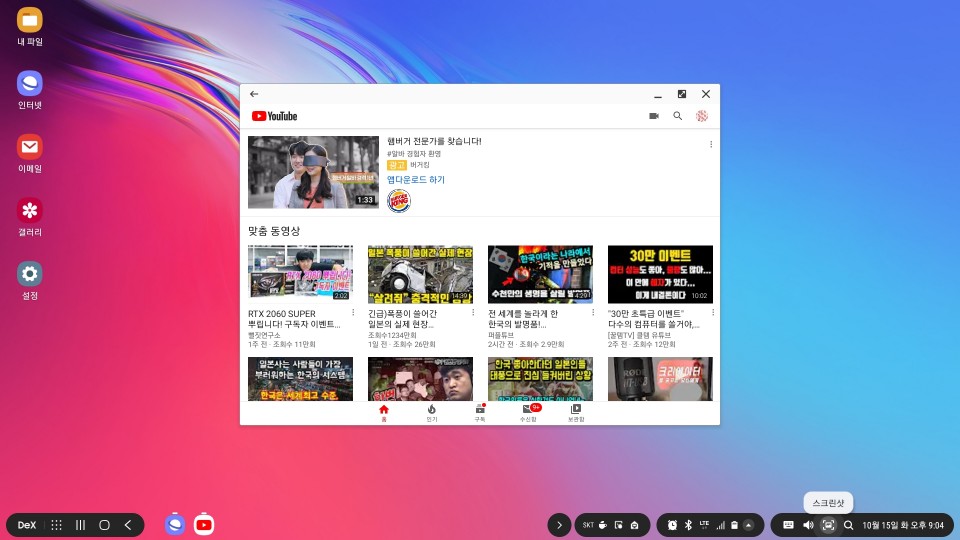Go to YouTube logo home
Screen dimensions: 960x540
[x=274, y=116]
